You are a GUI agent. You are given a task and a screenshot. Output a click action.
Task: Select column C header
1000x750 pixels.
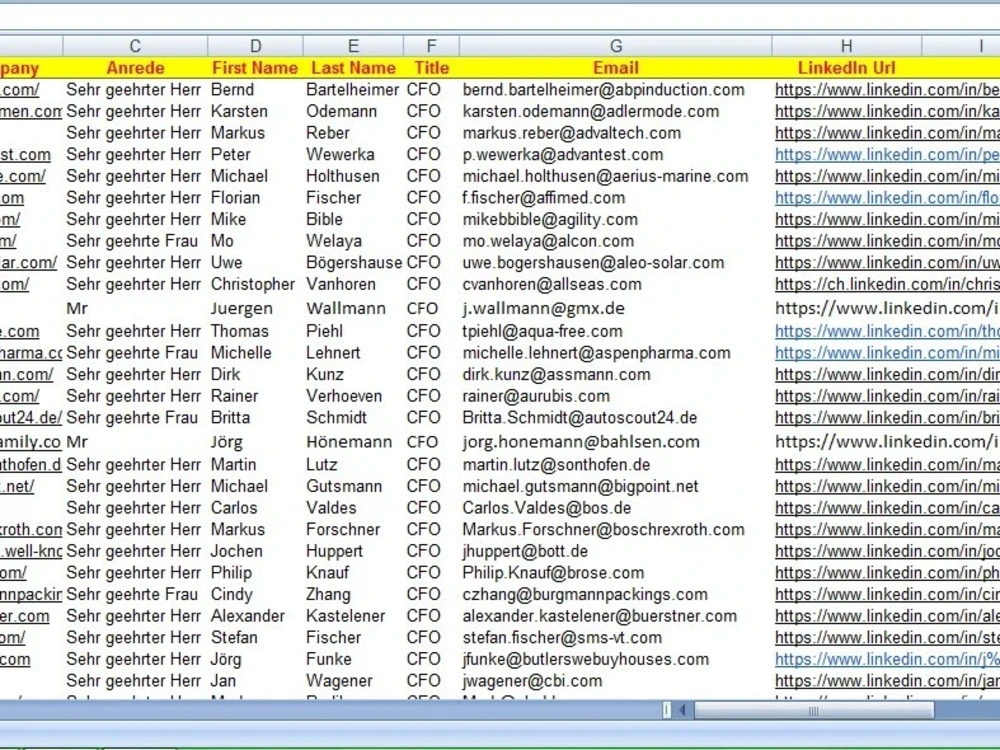(x=135, y=46)
